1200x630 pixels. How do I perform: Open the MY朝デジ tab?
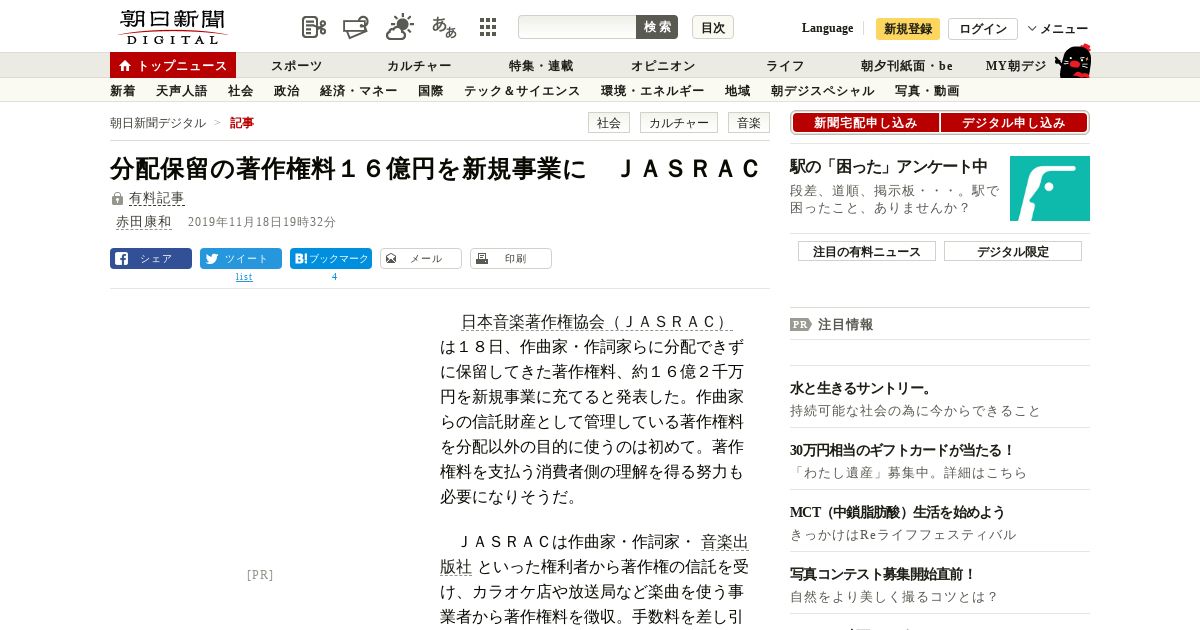(1016, 65)
